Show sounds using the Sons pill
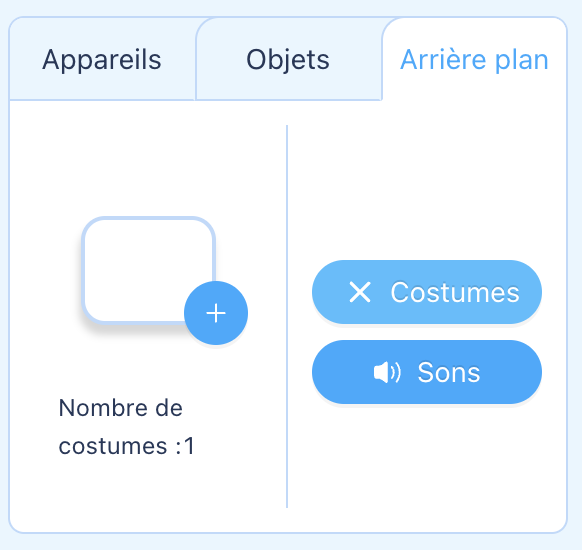582x550 pixels. 427,372
